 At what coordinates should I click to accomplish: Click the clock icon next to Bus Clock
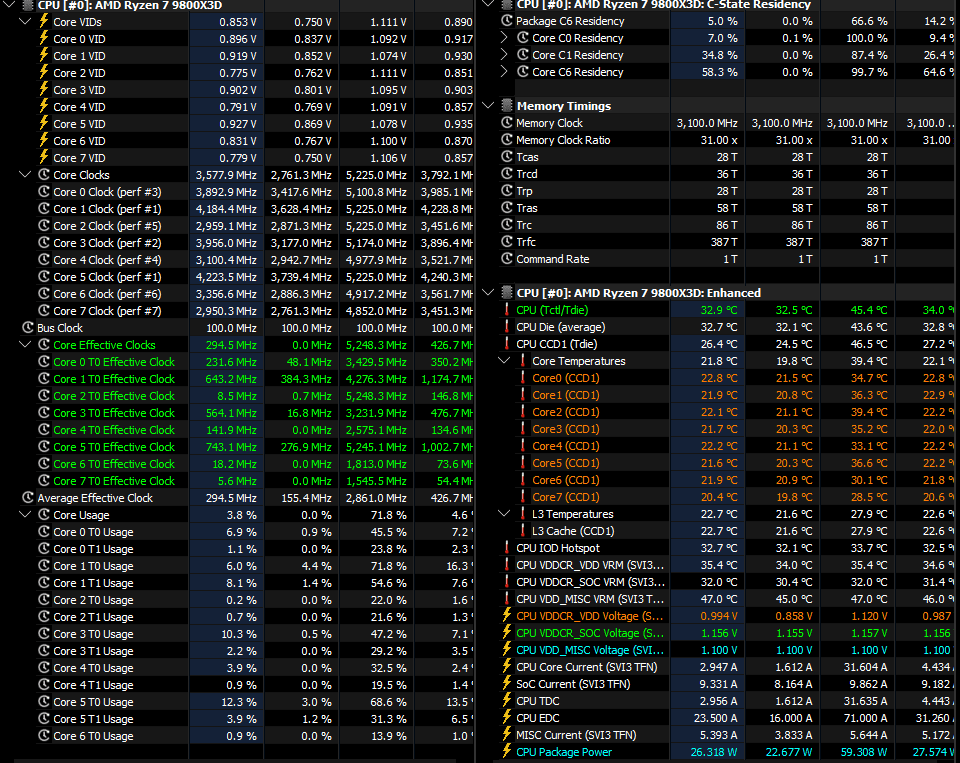click(28, 328)
